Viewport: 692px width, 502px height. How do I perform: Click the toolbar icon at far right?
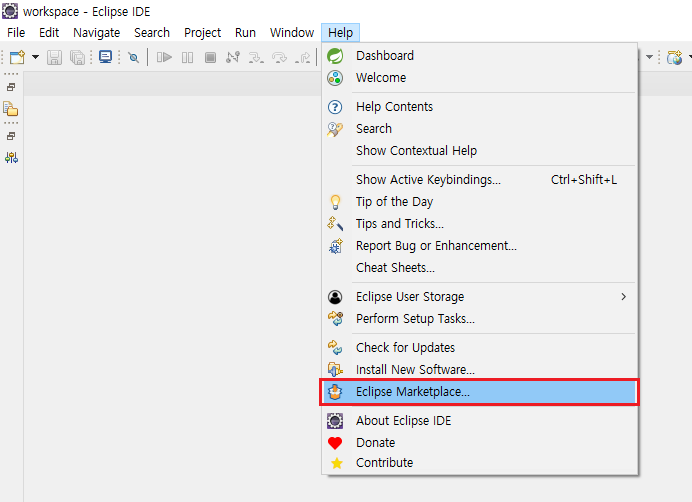point(675,57)
